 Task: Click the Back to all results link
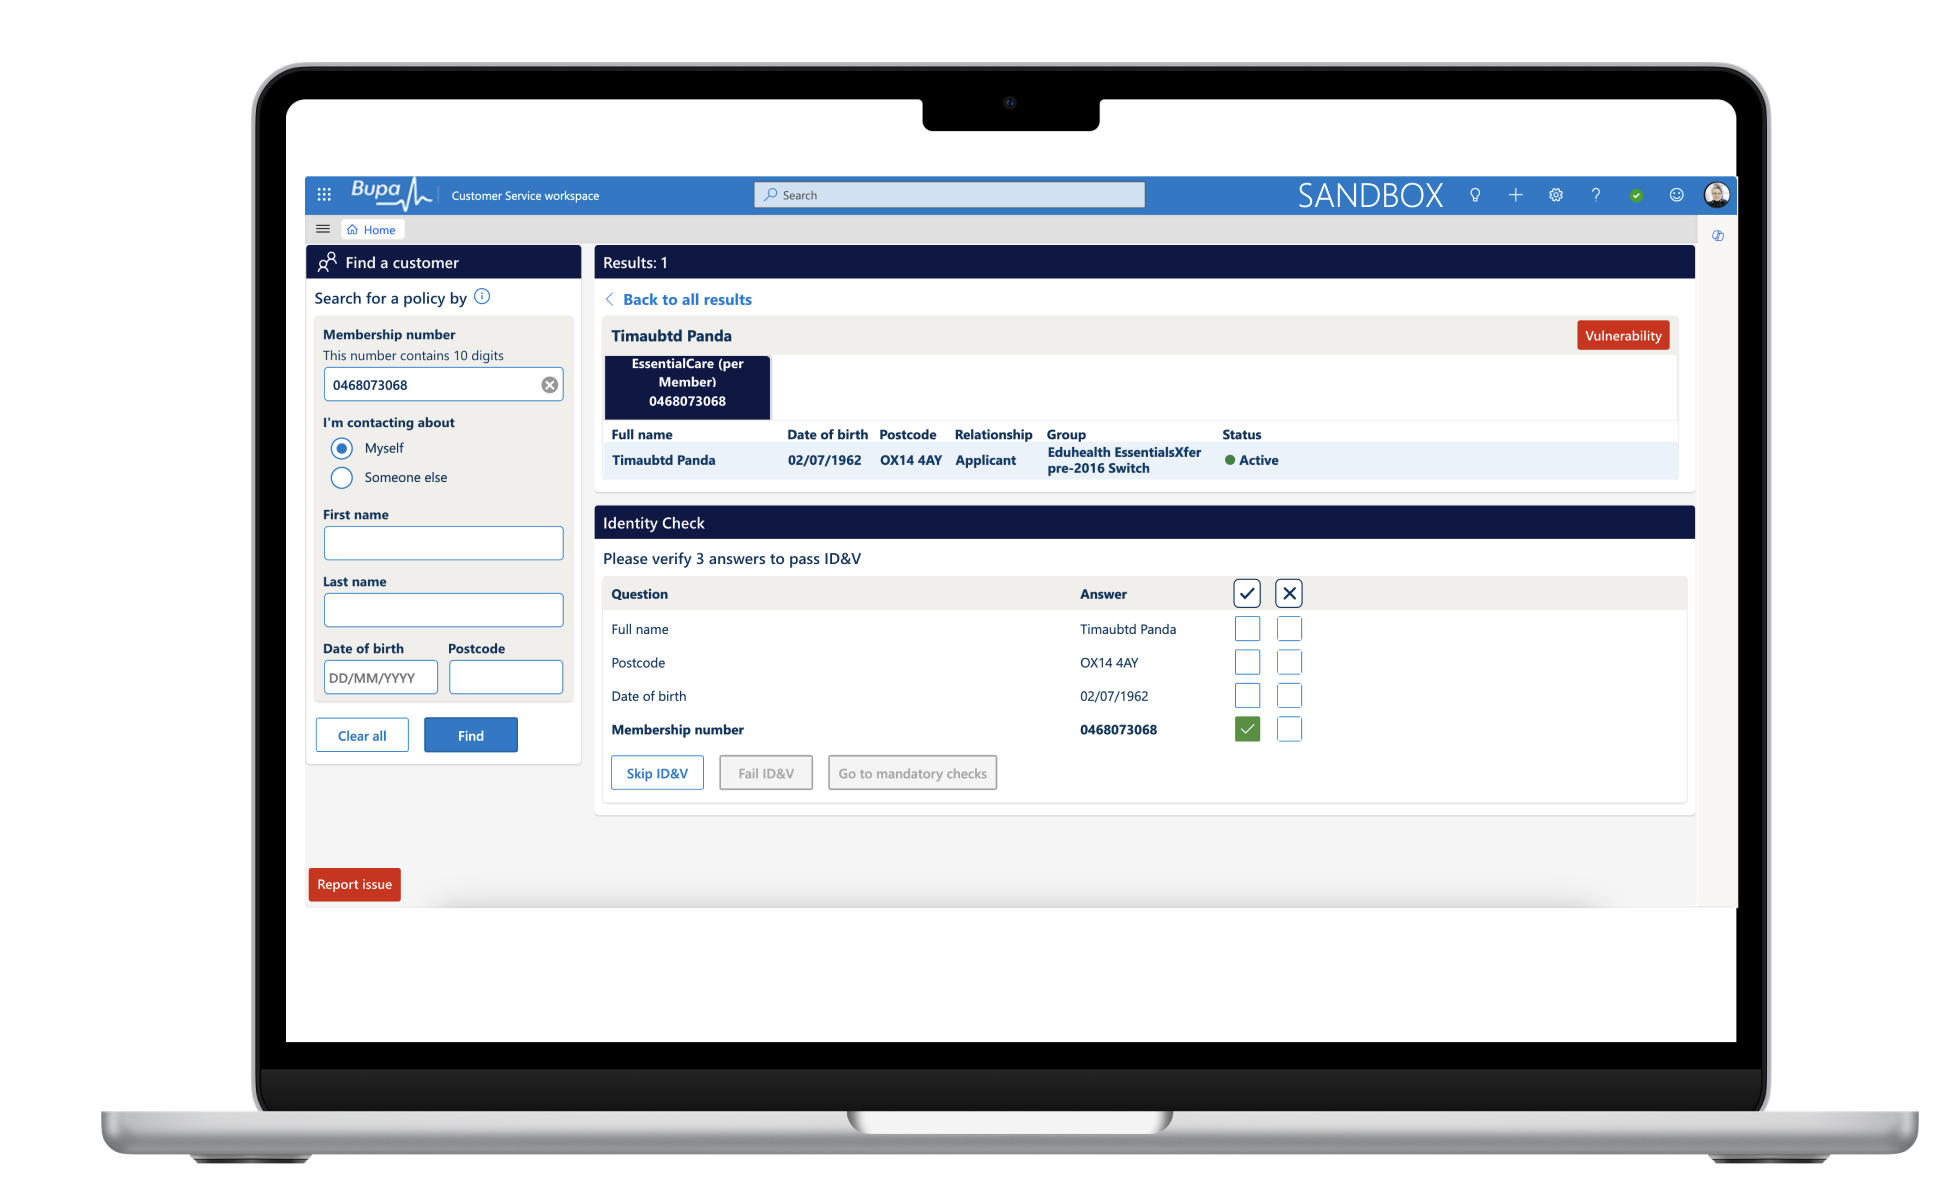coord(687,299)
